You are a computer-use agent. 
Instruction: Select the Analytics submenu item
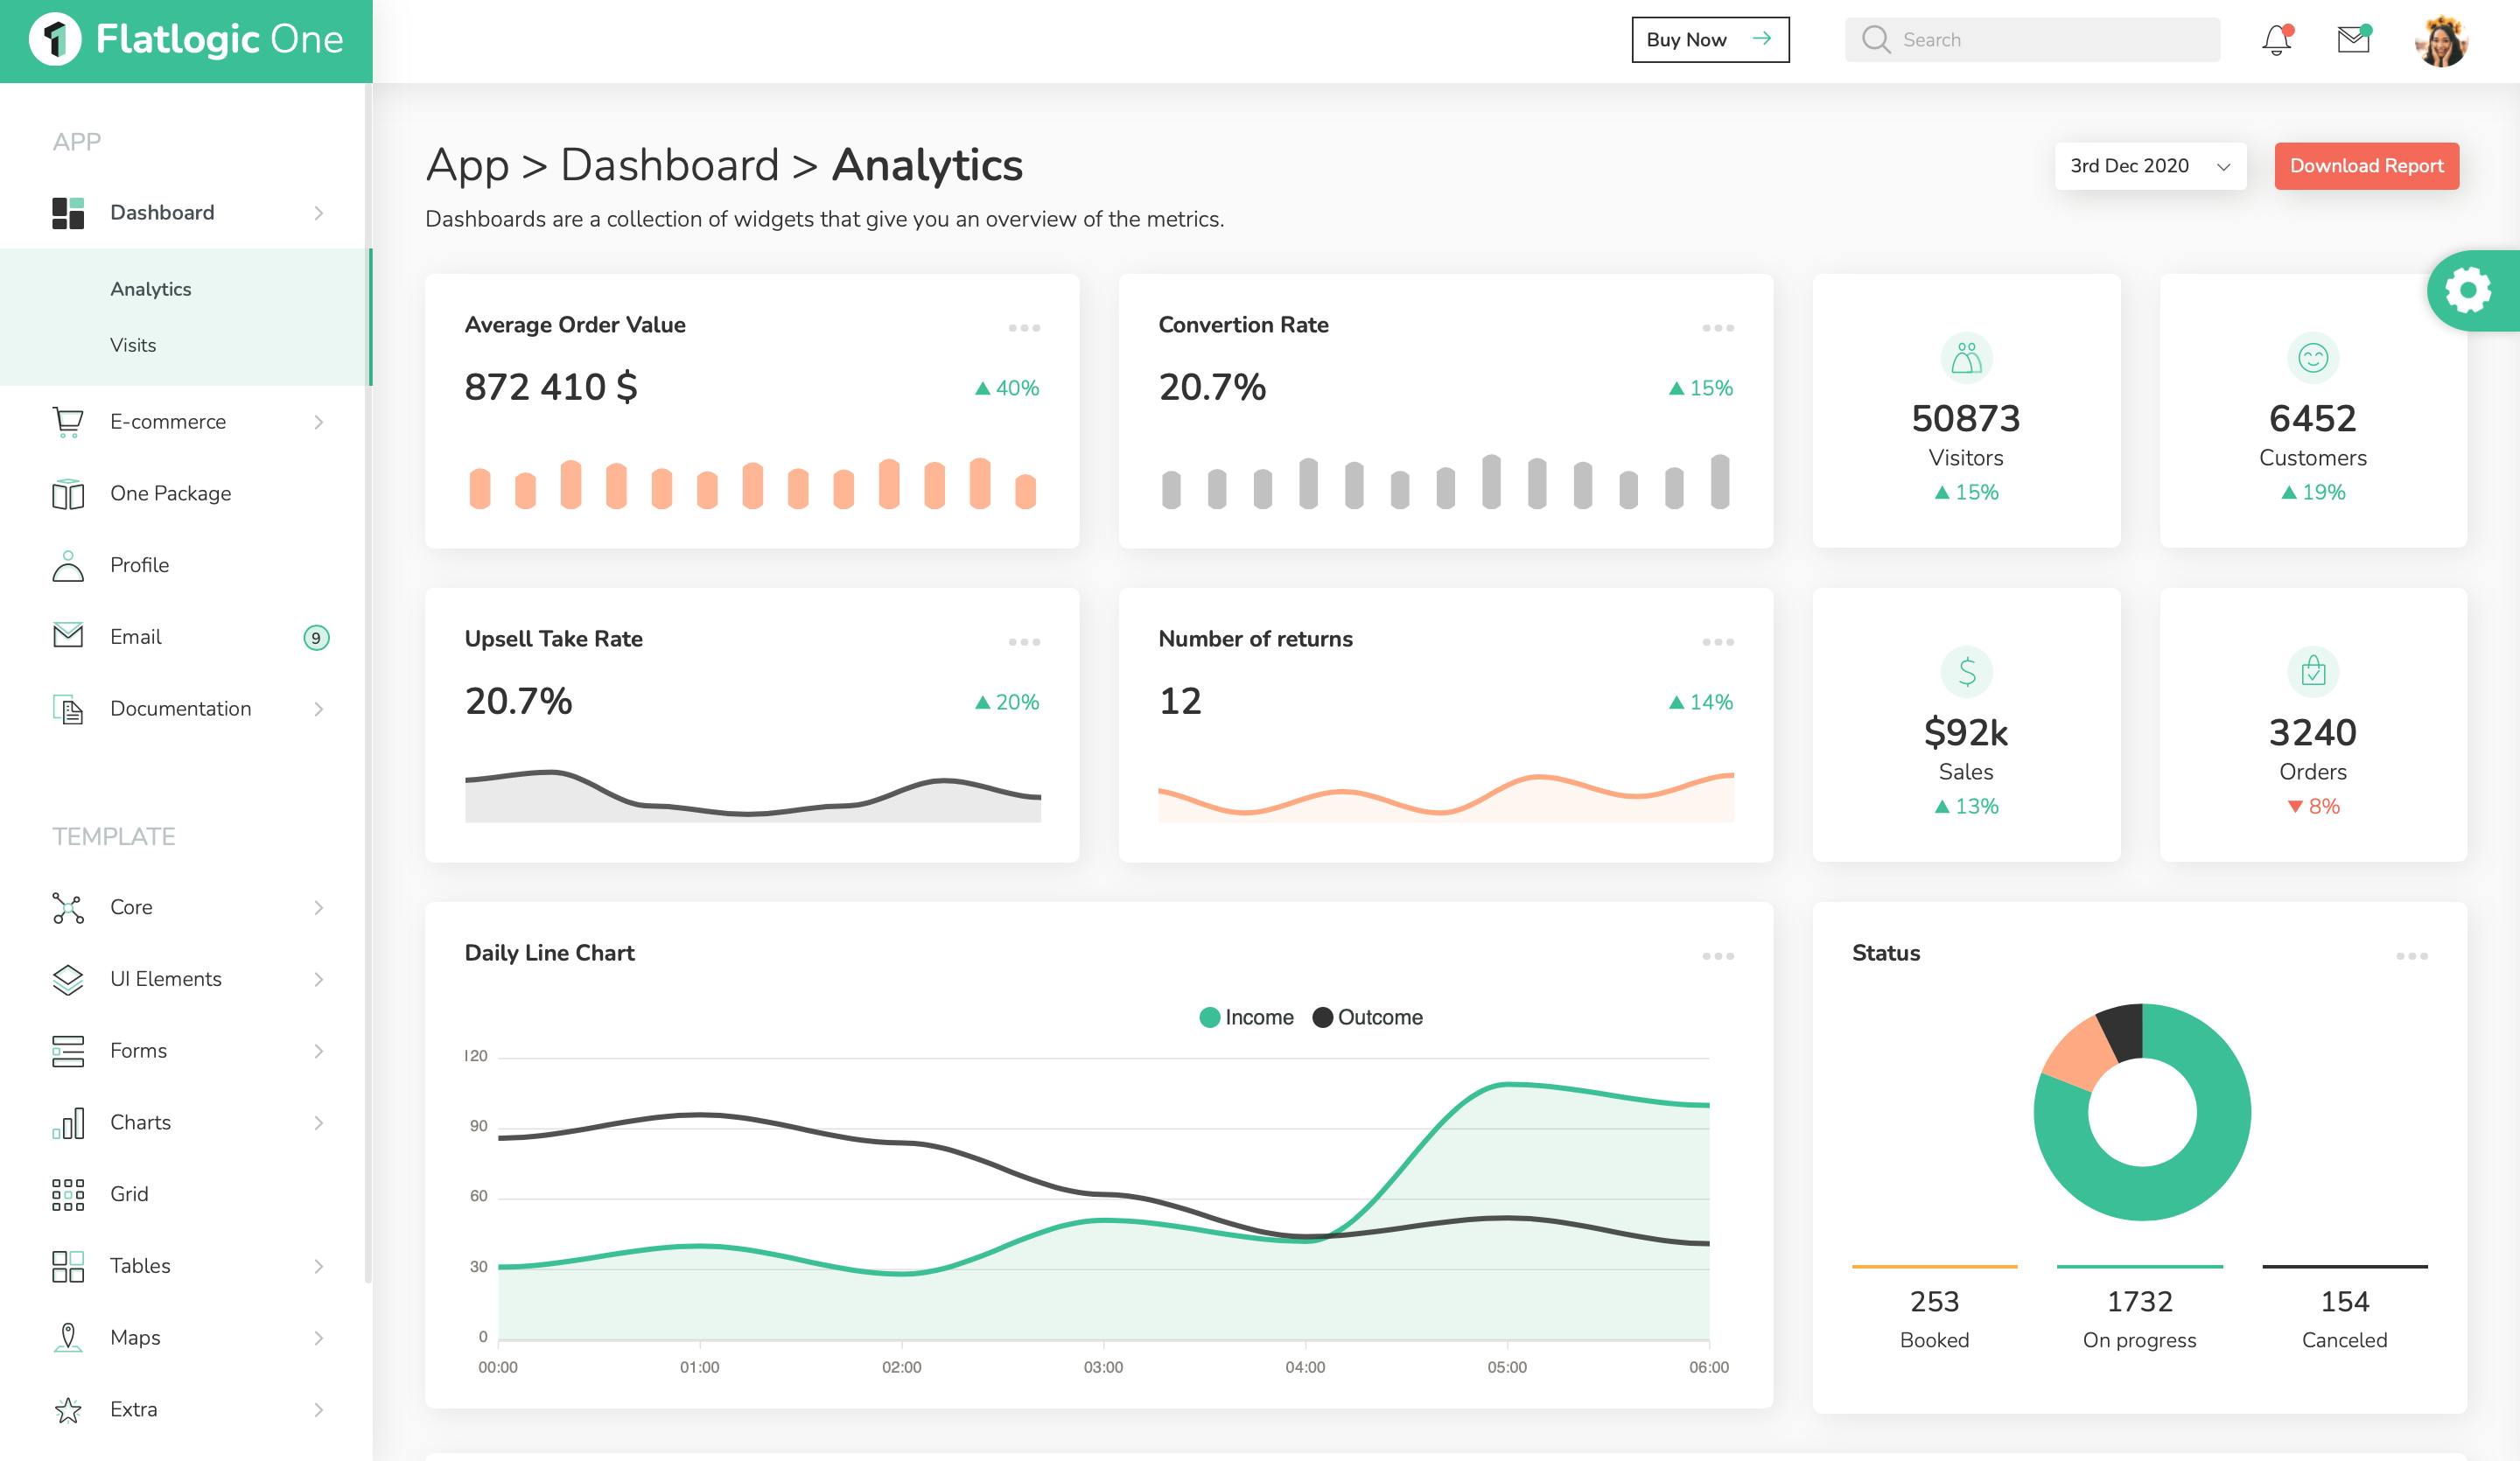pos(150,289)
